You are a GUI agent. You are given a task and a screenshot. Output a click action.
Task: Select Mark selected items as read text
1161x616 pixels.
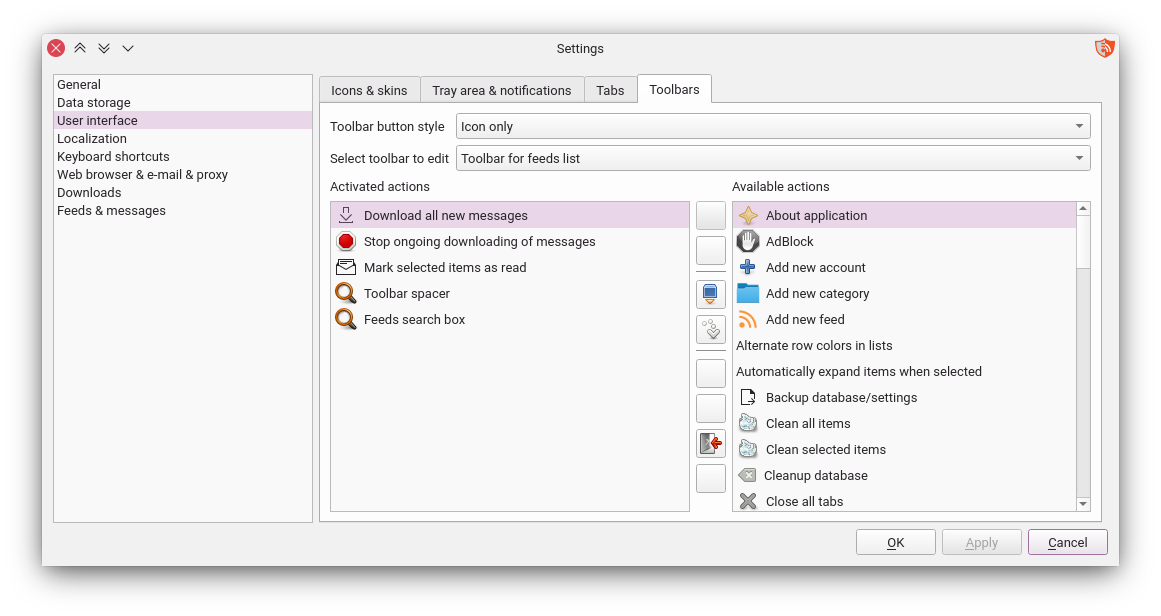pyautogui.click(x=445, y=267)
